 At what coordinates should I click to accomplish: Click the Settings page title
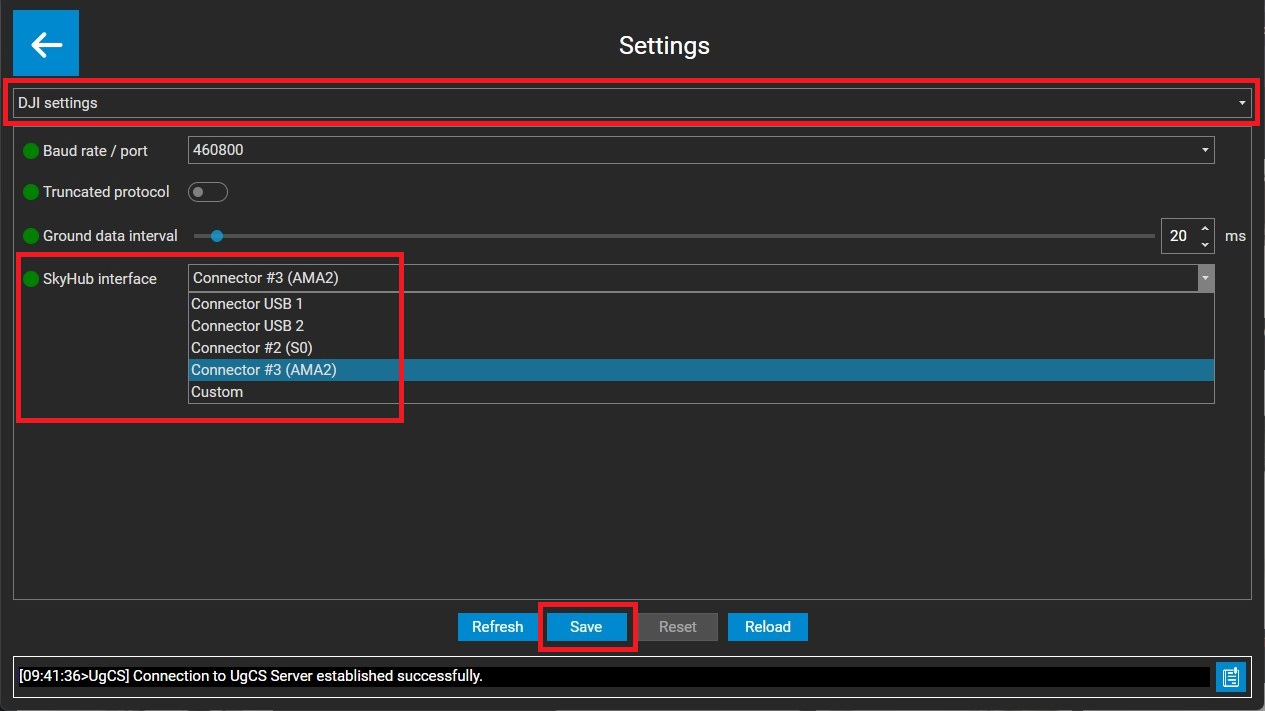[x=664, y=46]
